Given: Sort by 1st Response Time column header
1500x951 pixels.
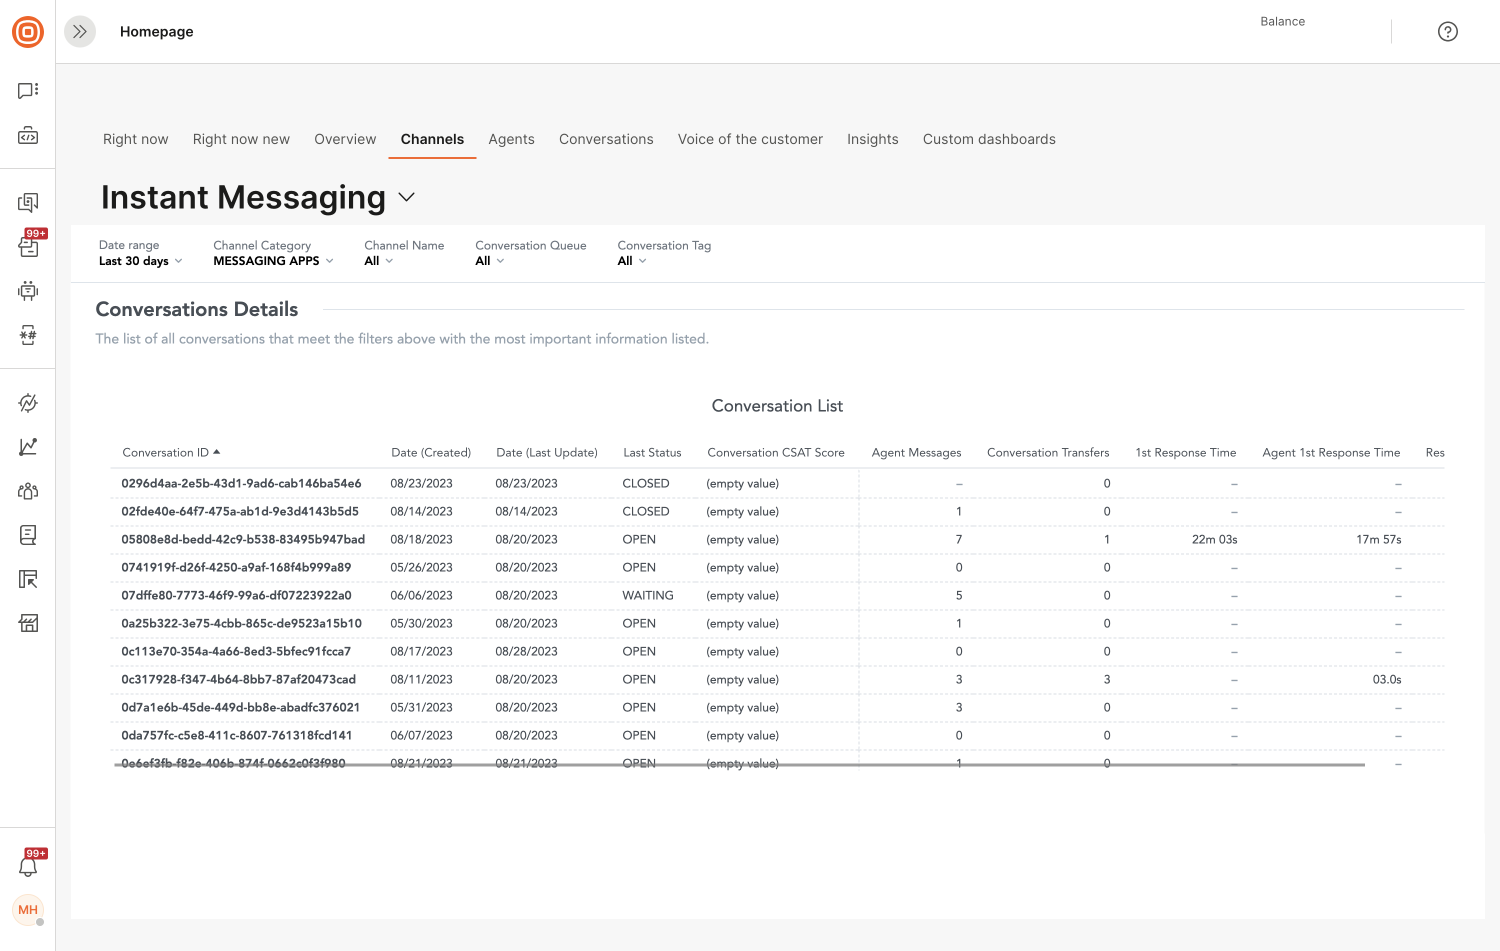Looking at the screenshot, I should (x=1186, y=453).
